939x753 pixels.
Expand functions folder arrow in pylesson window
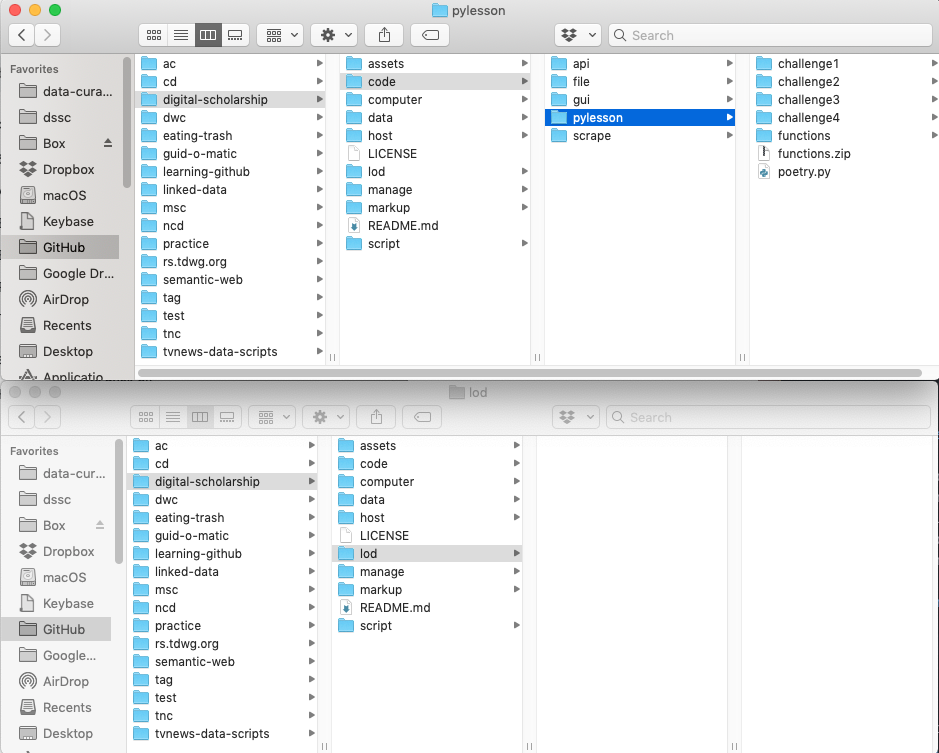(934, 135)
